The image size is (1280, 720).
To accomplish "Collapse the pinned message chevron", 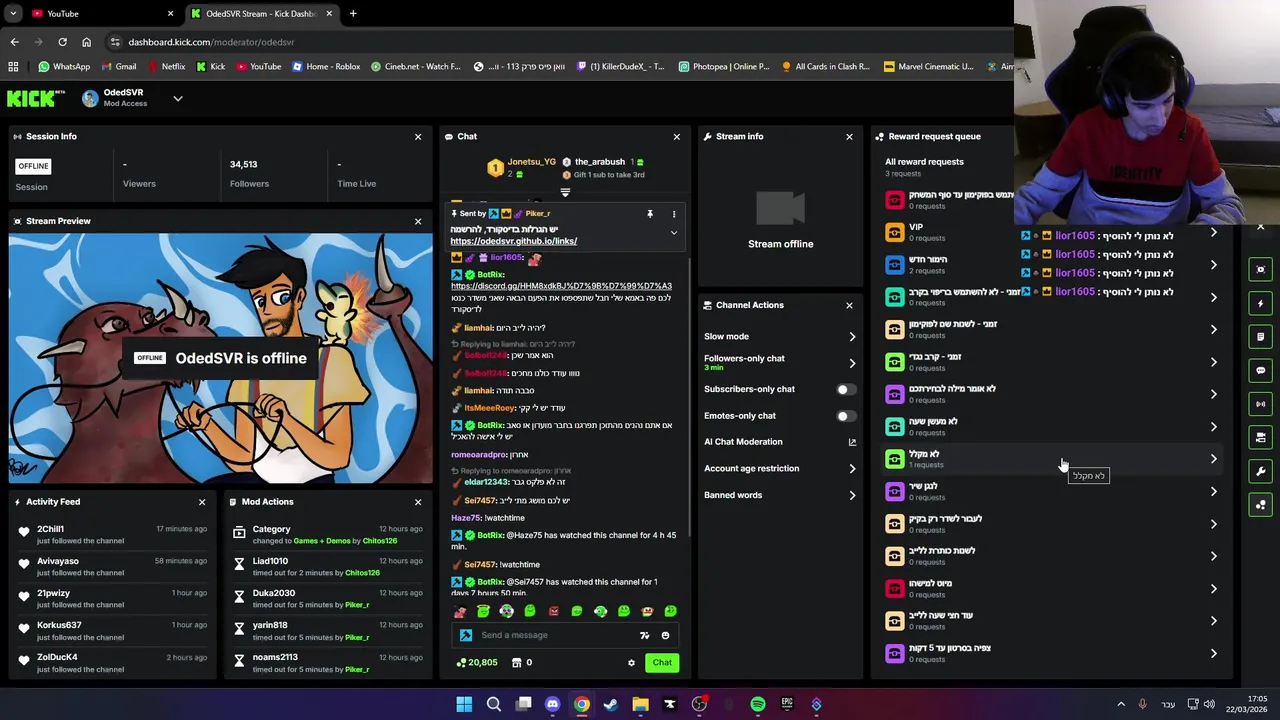I will (674, 233).
